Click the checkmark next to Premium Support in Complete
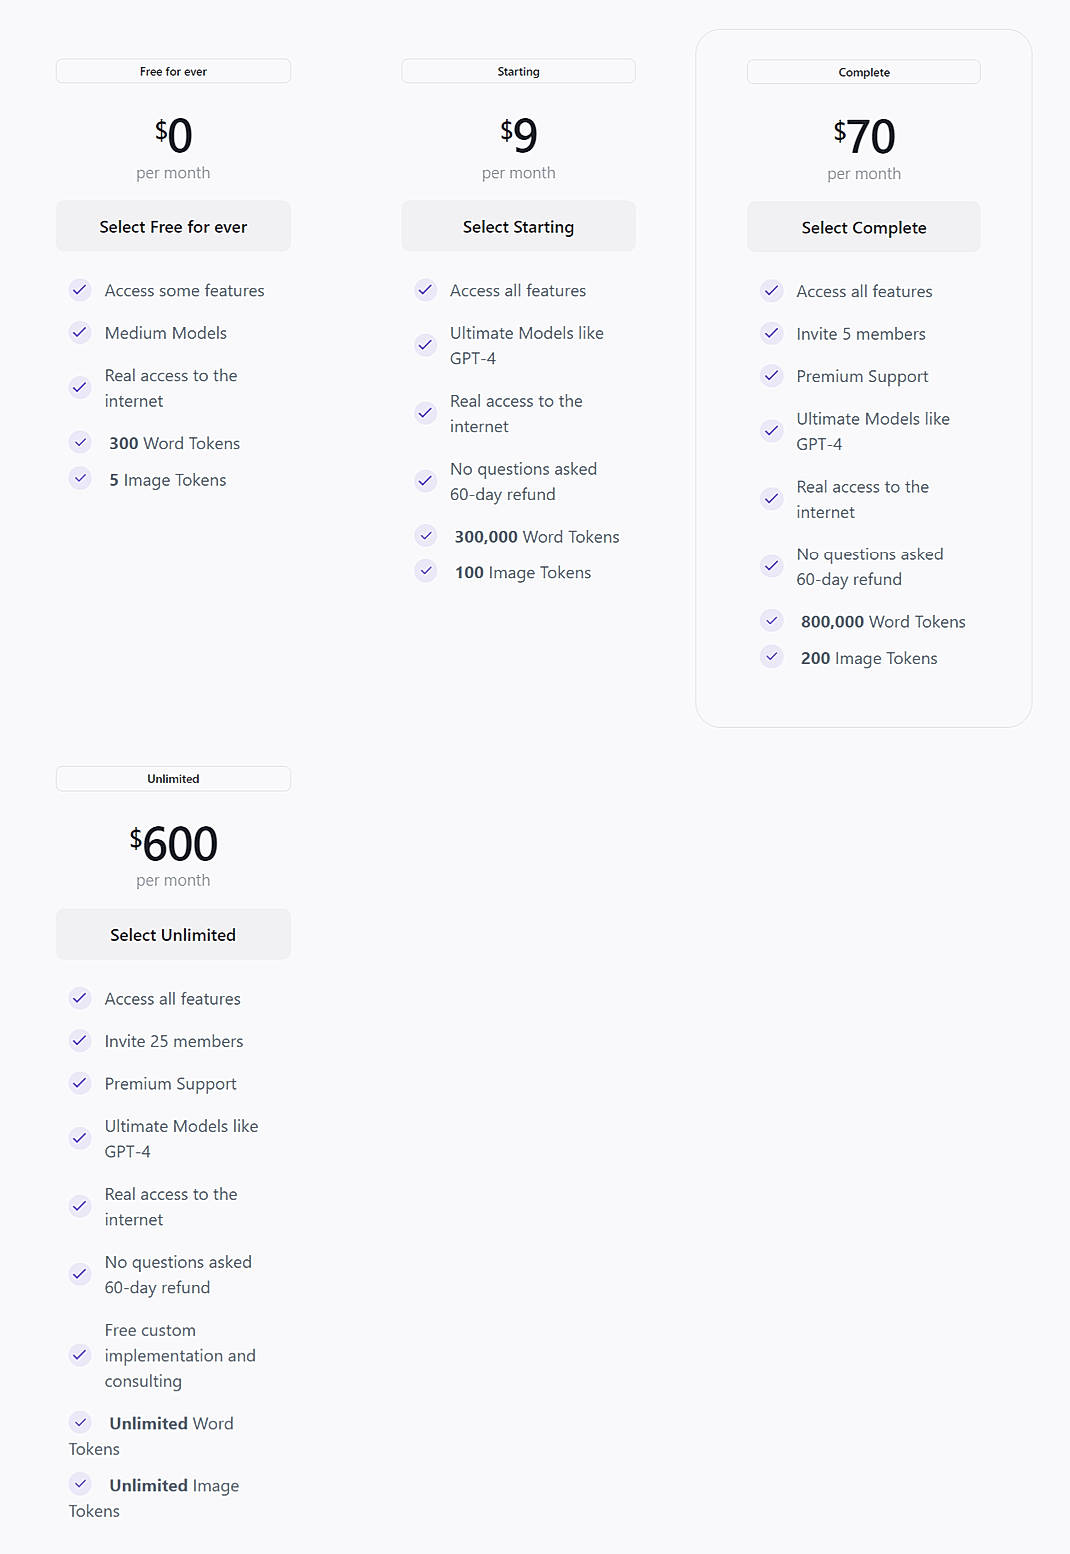The image size is (1070, 1554). pos(771,376)
